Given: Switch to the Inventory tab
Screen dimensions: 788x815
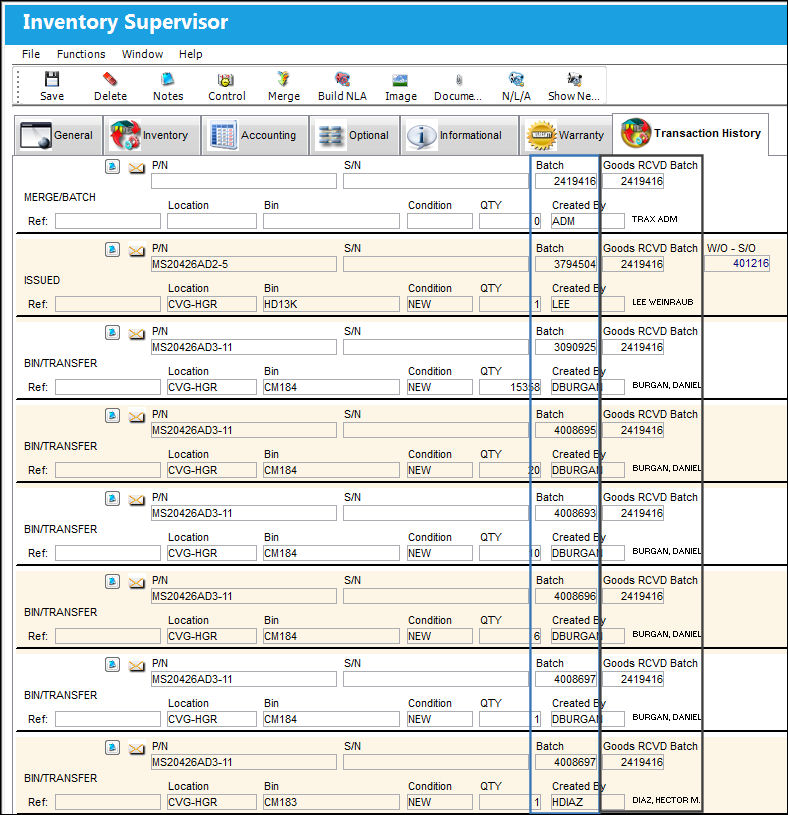Looking at the screenshot, I should [152, 135].
